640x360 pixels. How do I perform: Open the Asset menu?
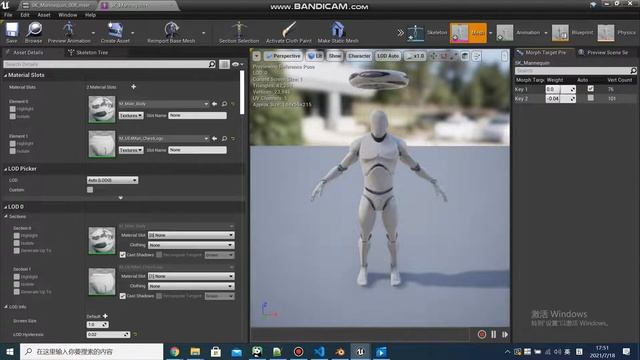(x=44, y=15)
